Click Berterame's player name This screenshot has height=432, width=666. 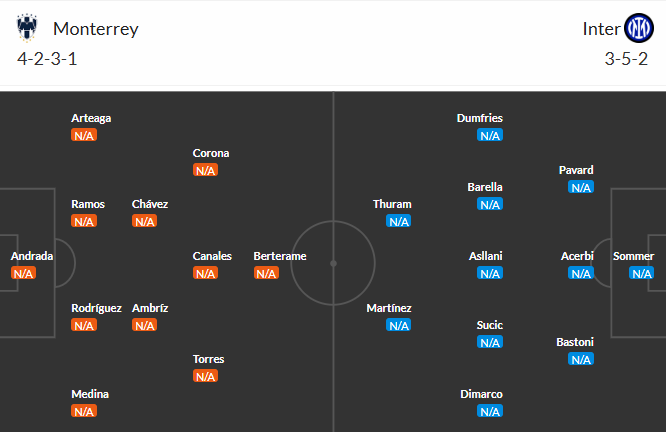280,256
